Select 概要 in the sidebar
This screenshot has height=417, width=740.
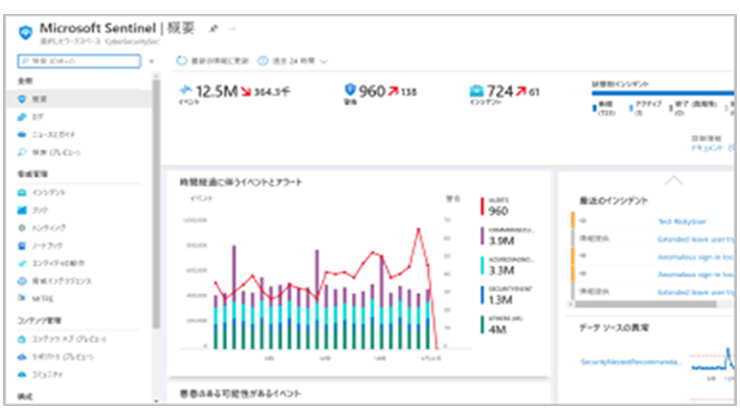tap(80, 99)
